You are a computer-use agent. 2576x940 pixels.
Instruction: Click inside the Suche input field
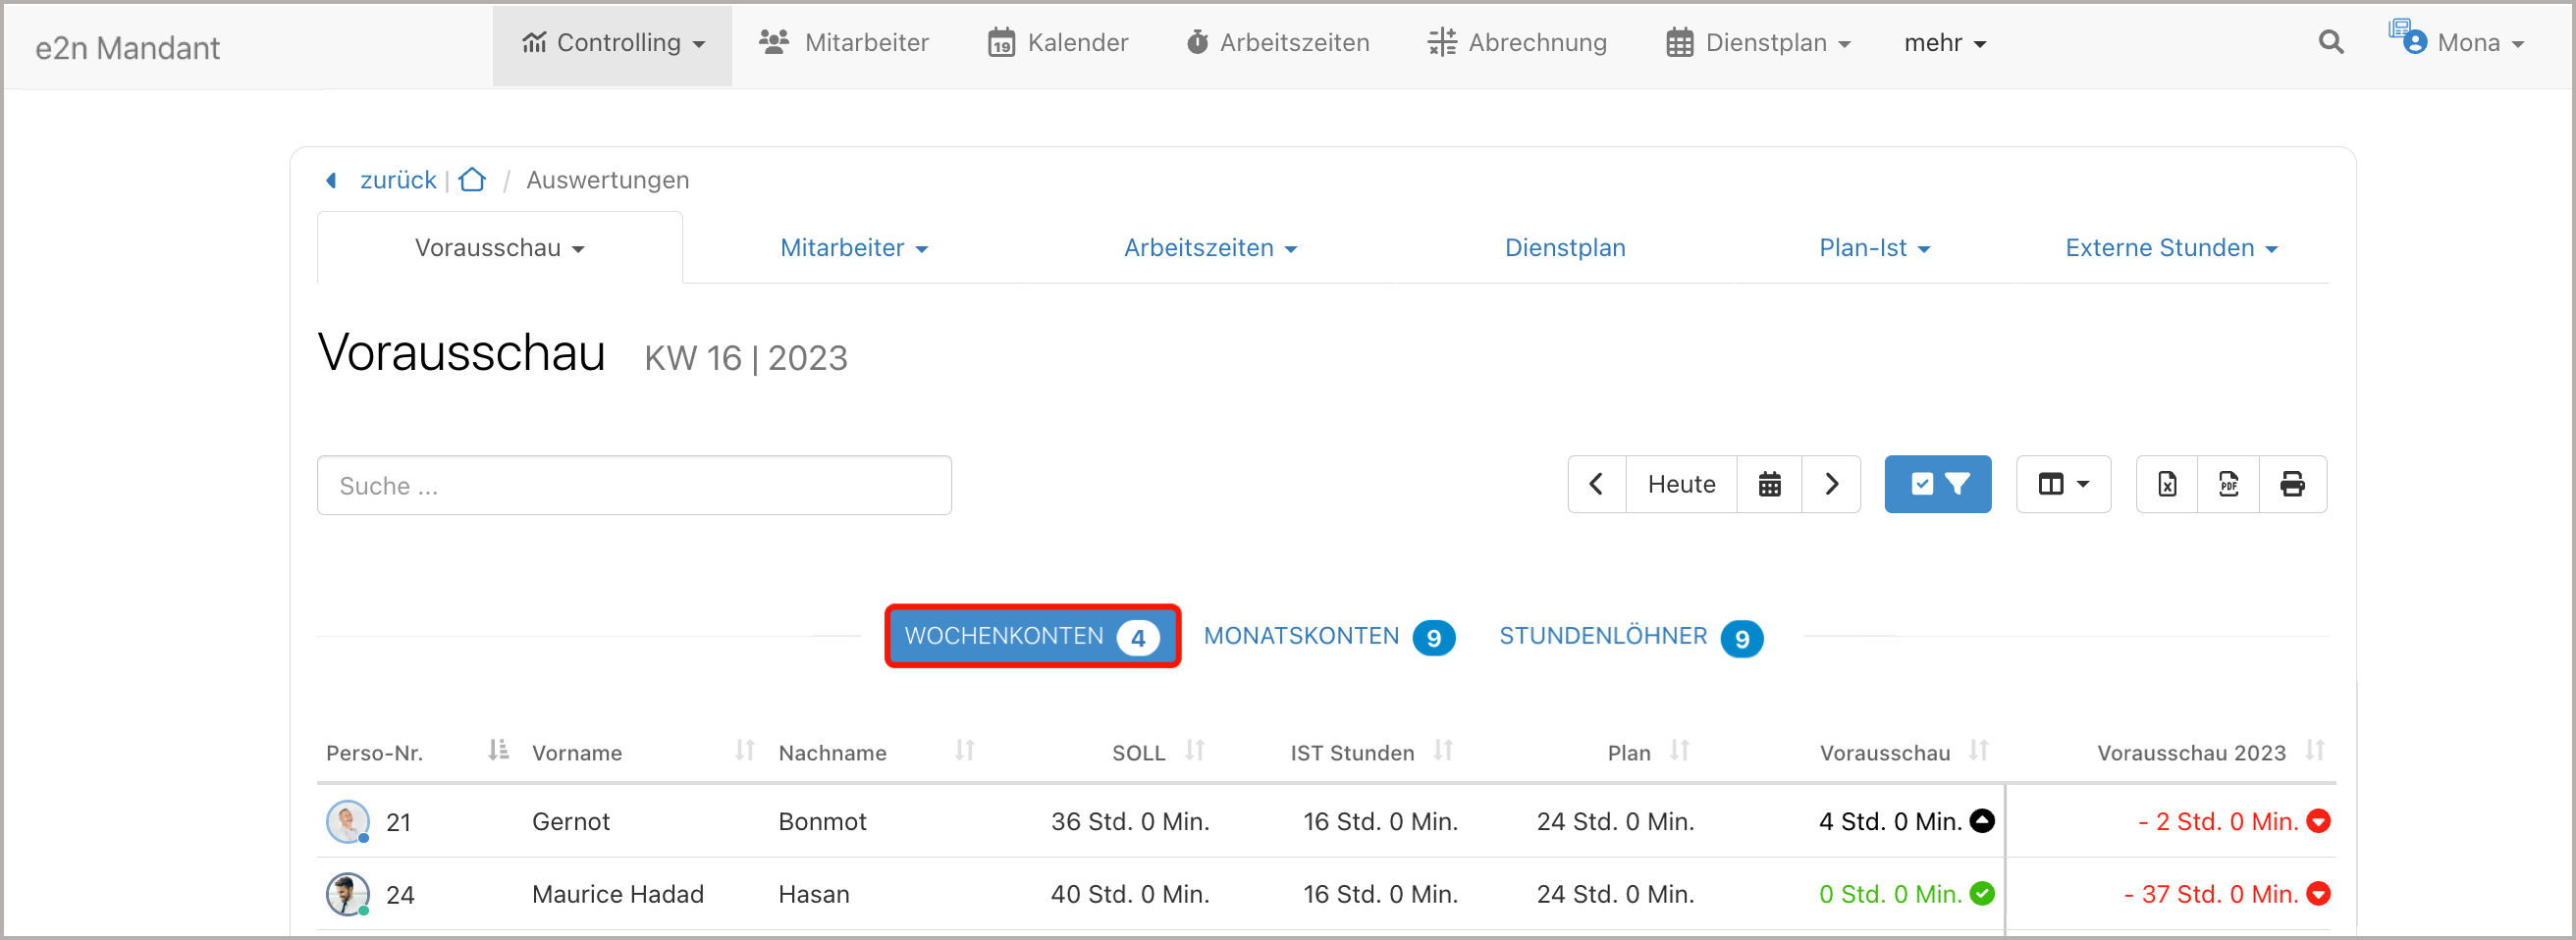[634, 485]
